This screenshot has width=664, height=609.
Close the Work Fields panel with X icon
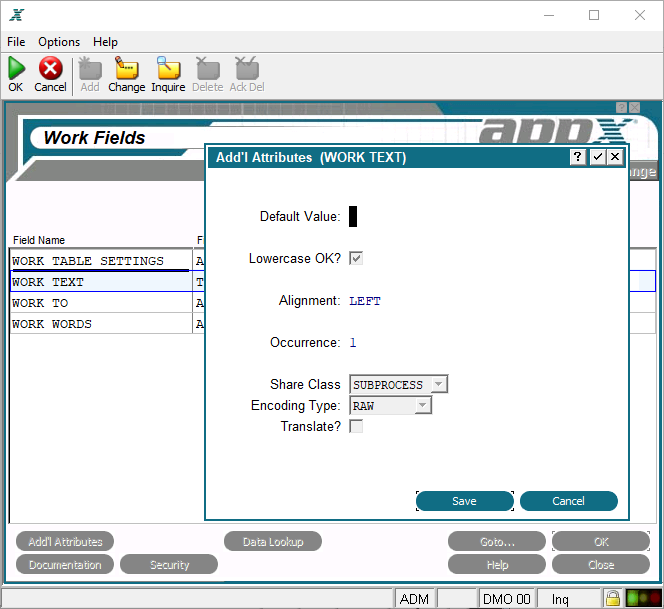pyautogui.click(x=634, y=108)
